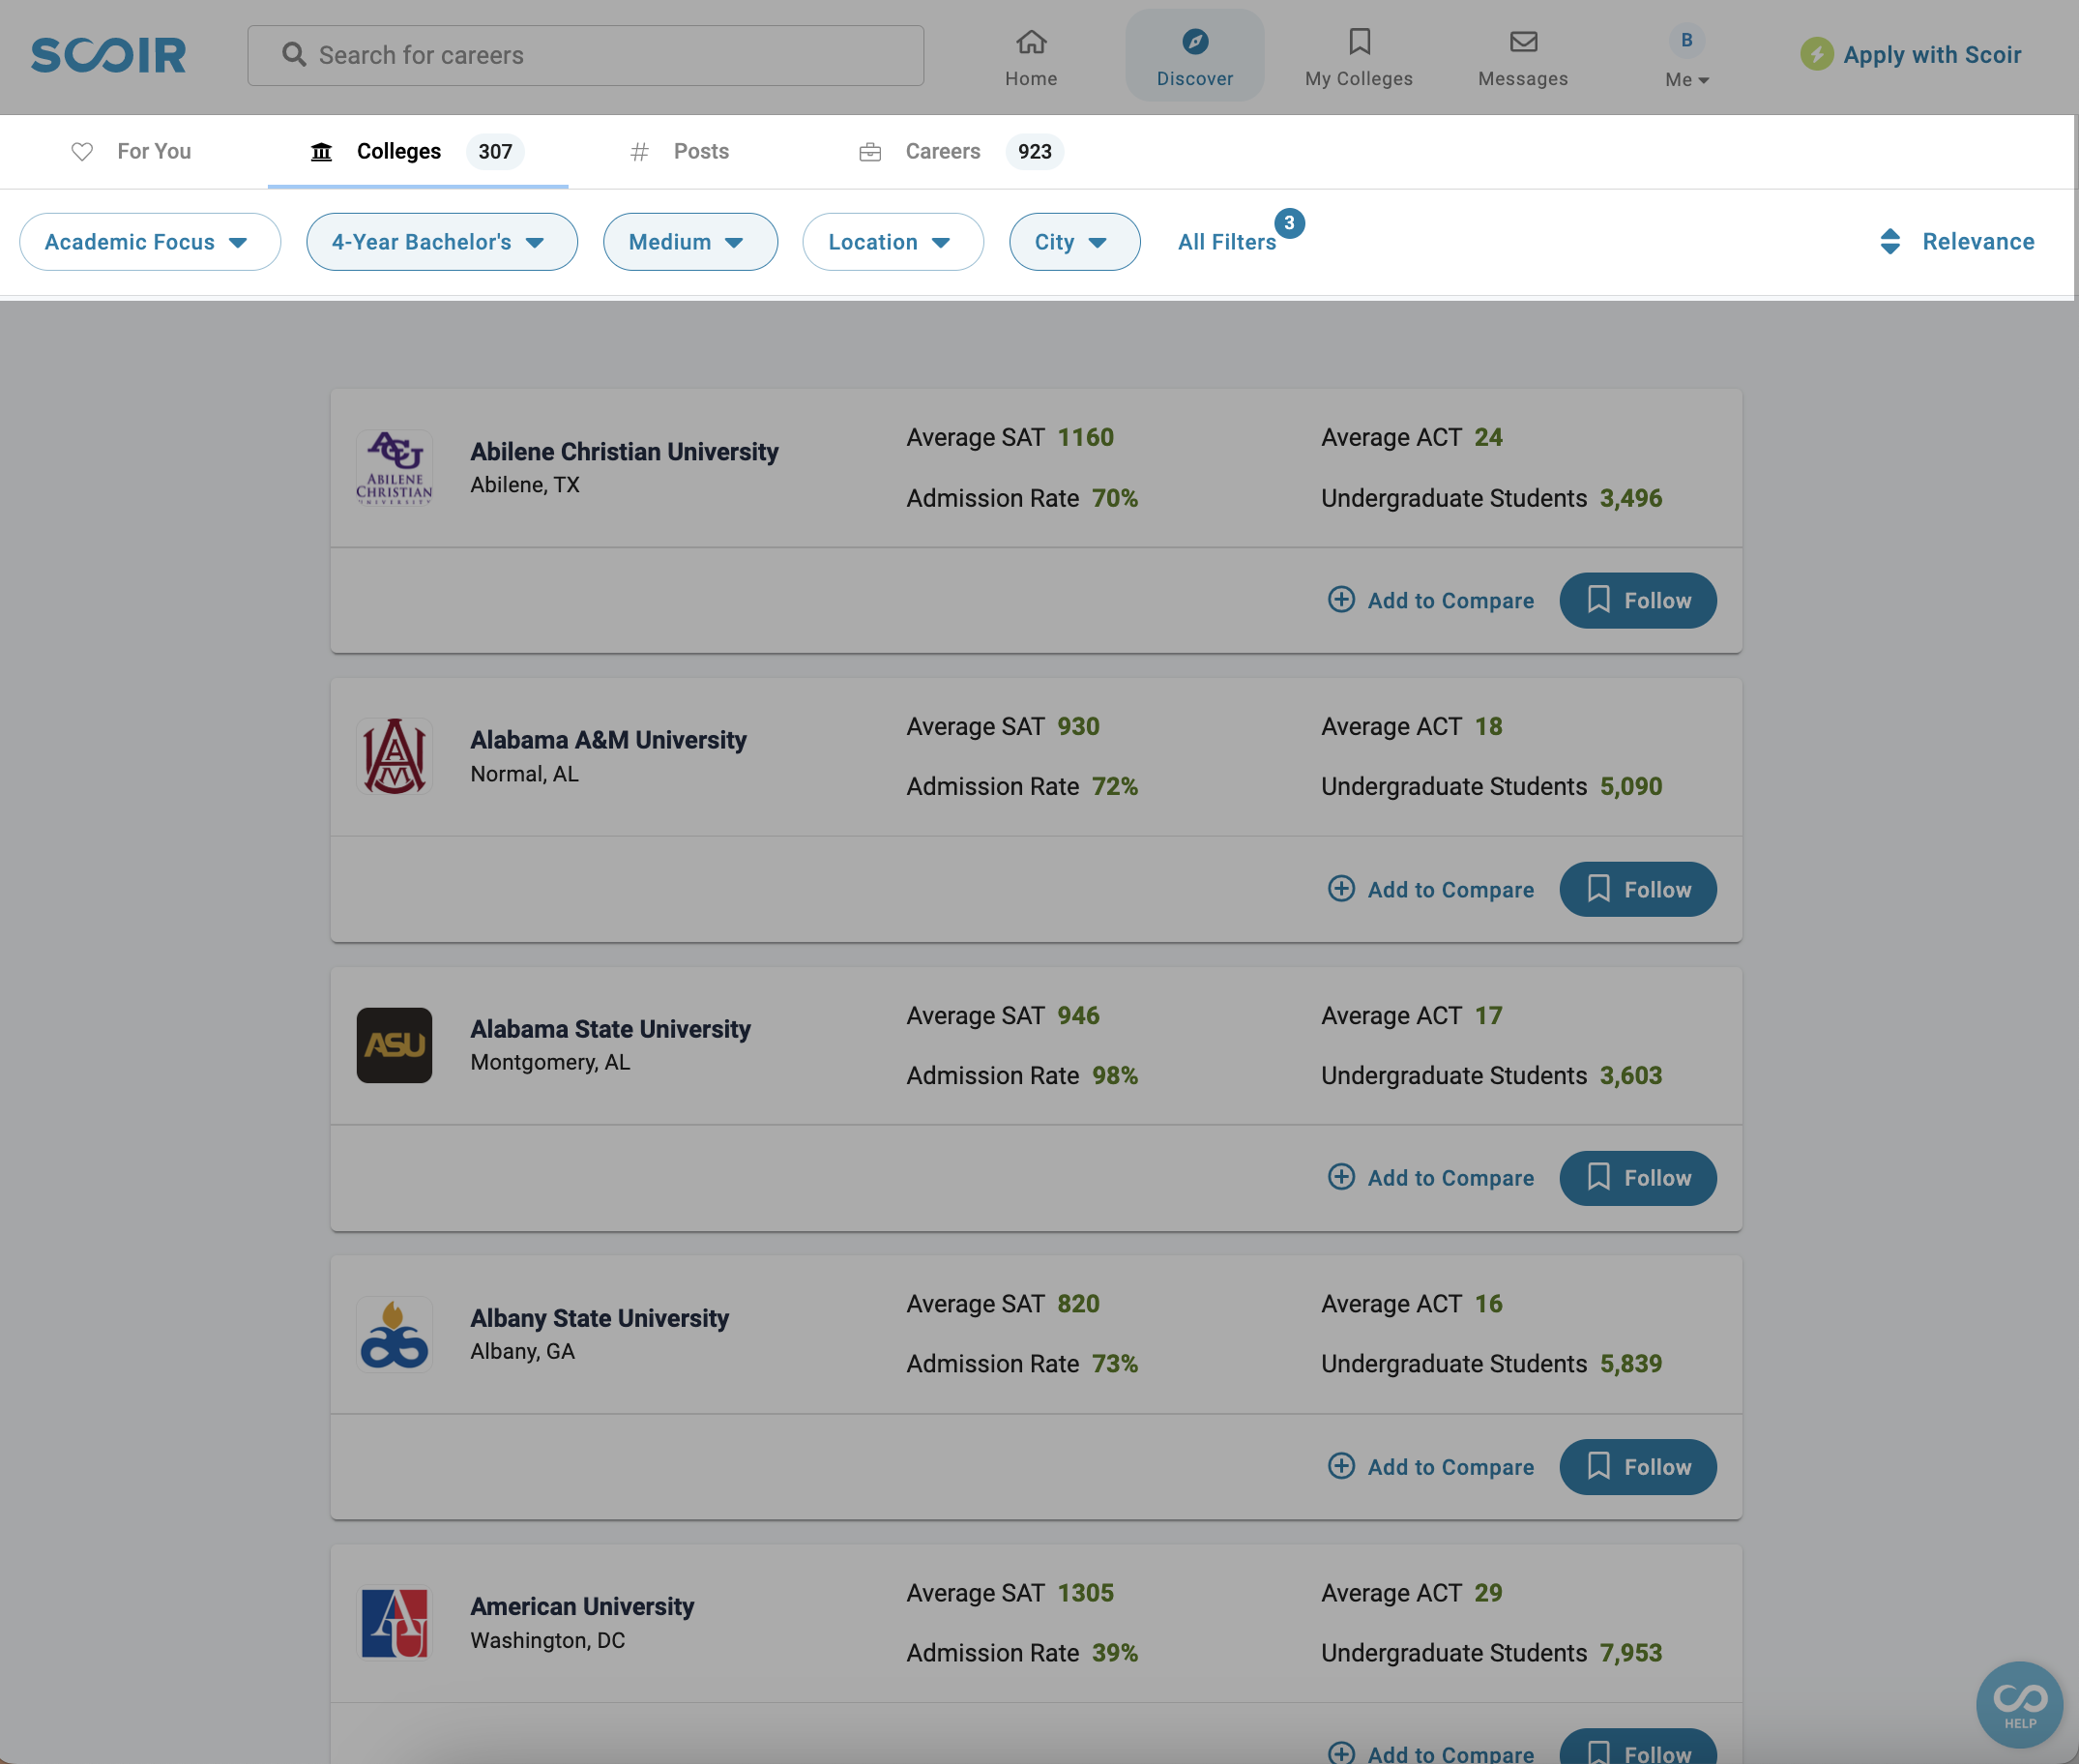Click Admission Rate 98% value
2079x1764 pixels.
point(1115,1075)
